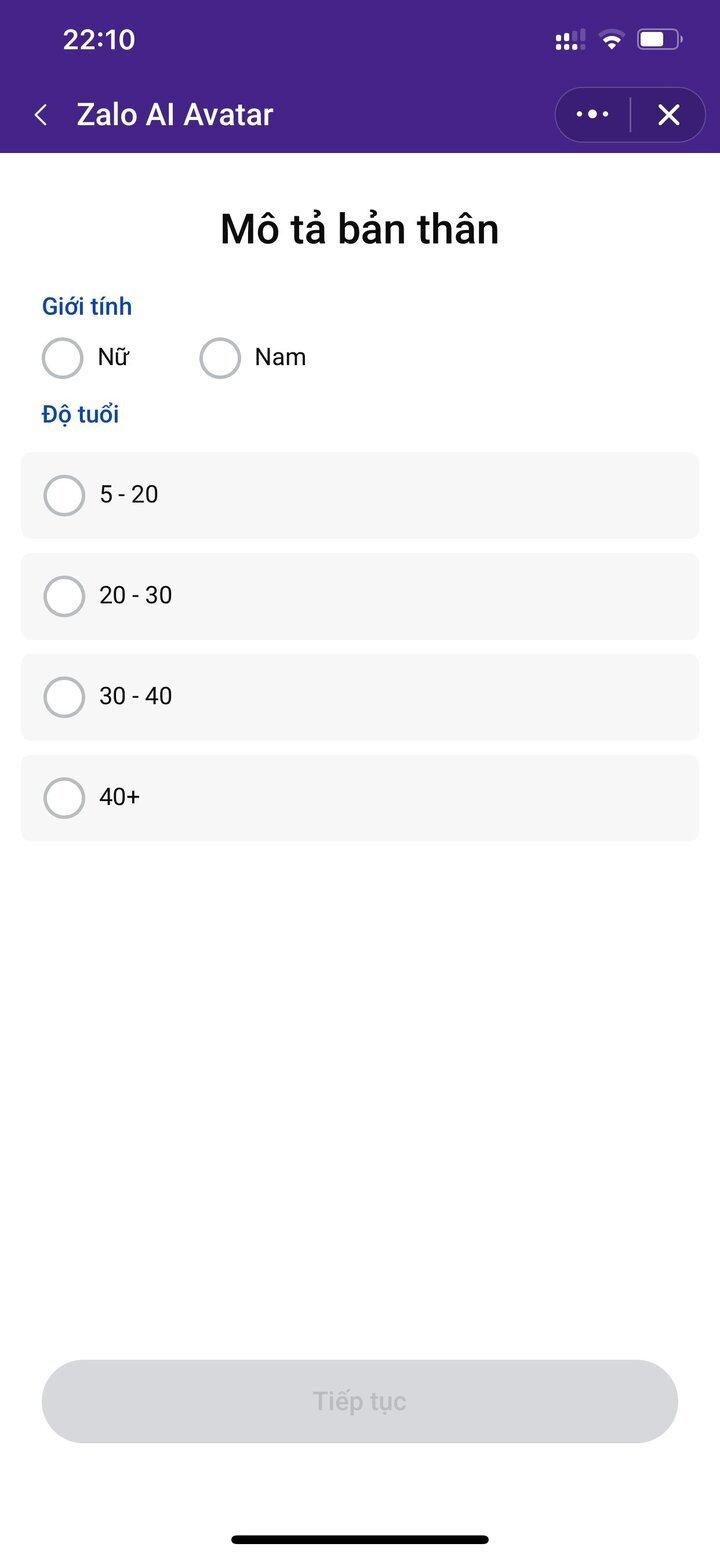Select the Nam gender radio button

[220, 358]
